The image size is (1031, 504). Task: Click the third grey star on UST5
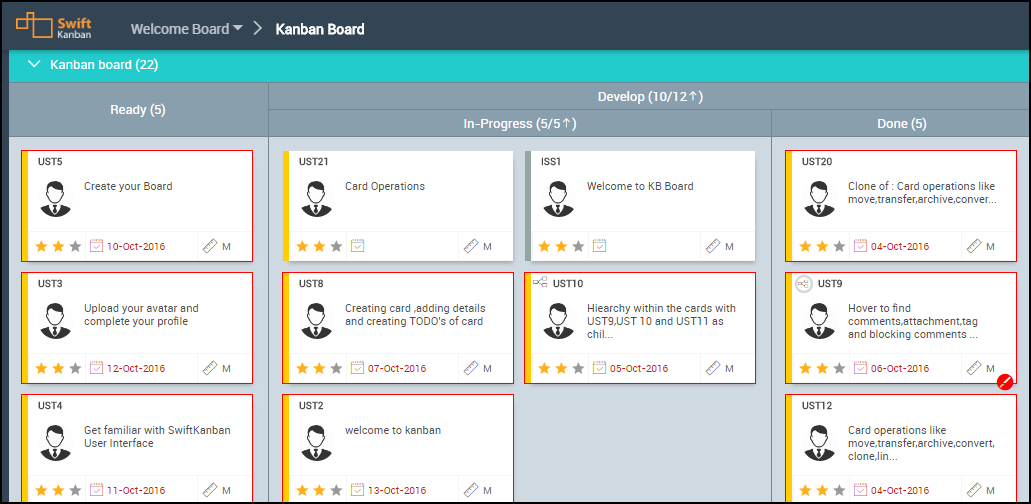click(x=76, y=246)
